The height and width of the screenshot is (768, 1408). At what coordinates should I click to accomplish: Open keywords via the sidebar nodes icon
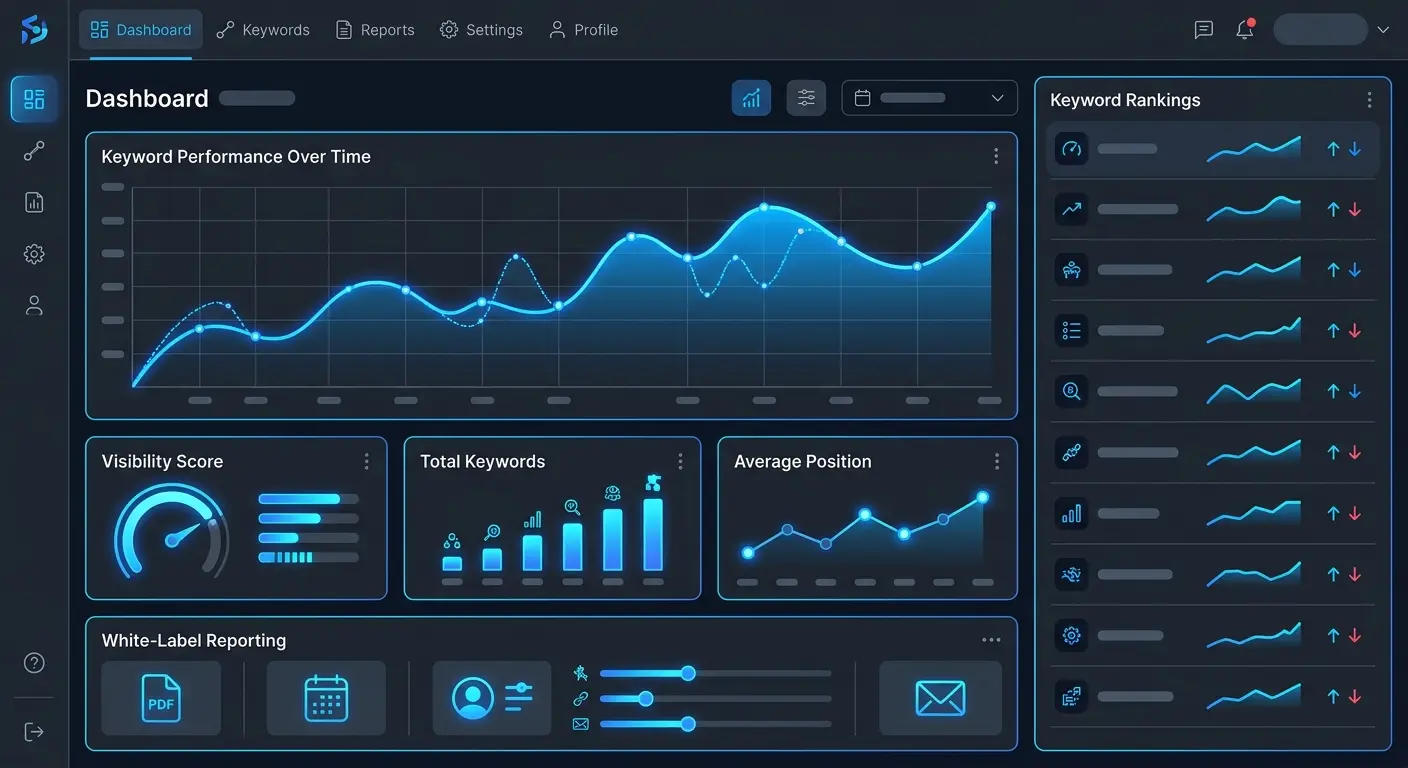pyautogui.click(x=34, y=151)
